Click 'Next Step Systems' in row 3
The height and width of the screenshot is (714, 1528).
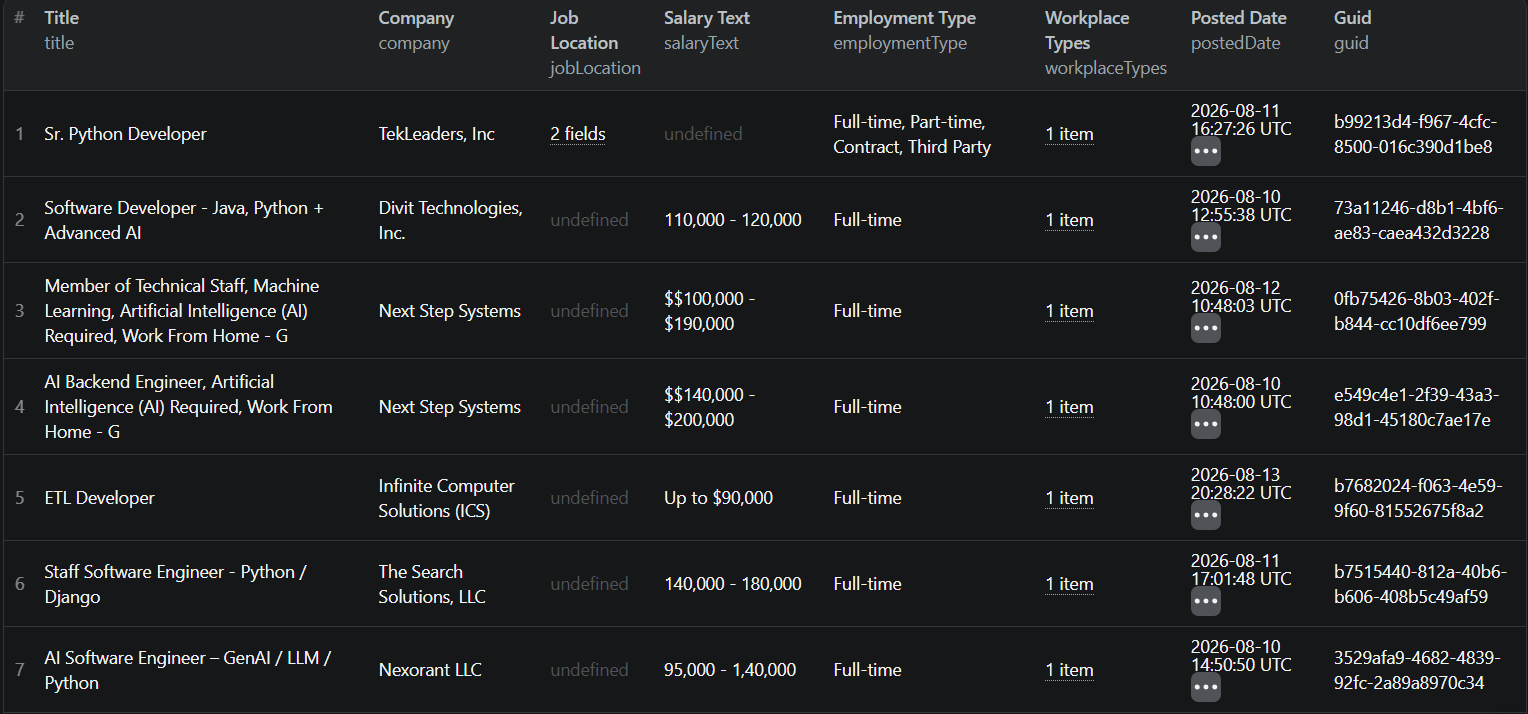click(449, 311)
